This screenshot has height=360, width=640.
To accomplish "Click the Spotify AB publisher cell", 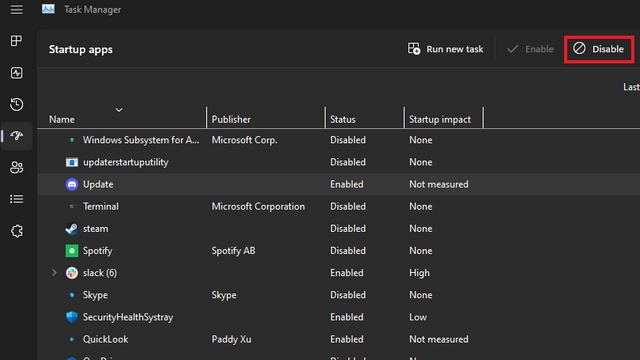I will [x=233, y=251].
